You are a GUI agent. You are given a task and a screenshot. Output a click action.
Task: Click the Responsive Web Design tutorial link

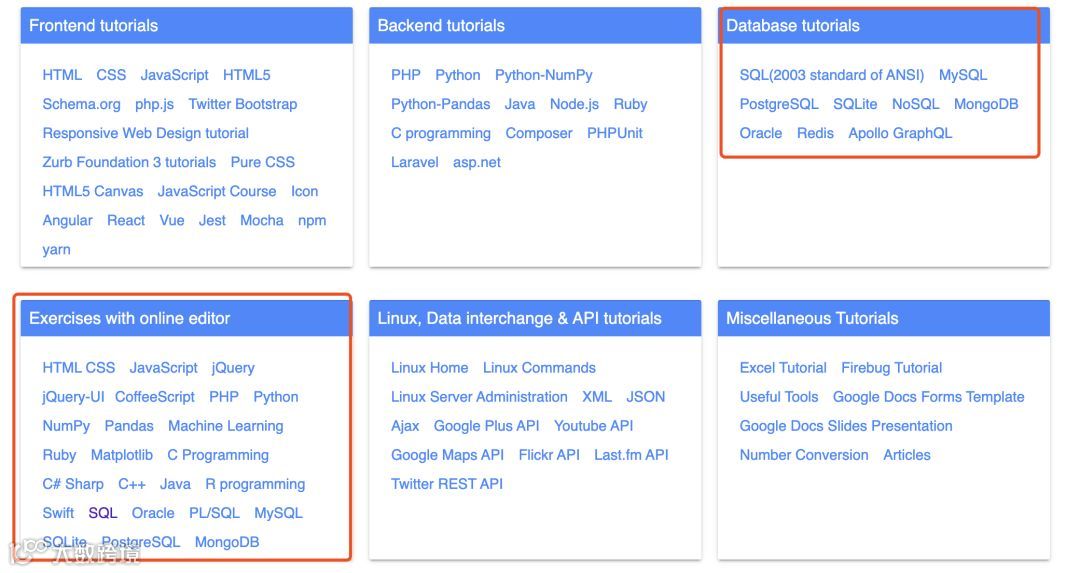(145, 133)
